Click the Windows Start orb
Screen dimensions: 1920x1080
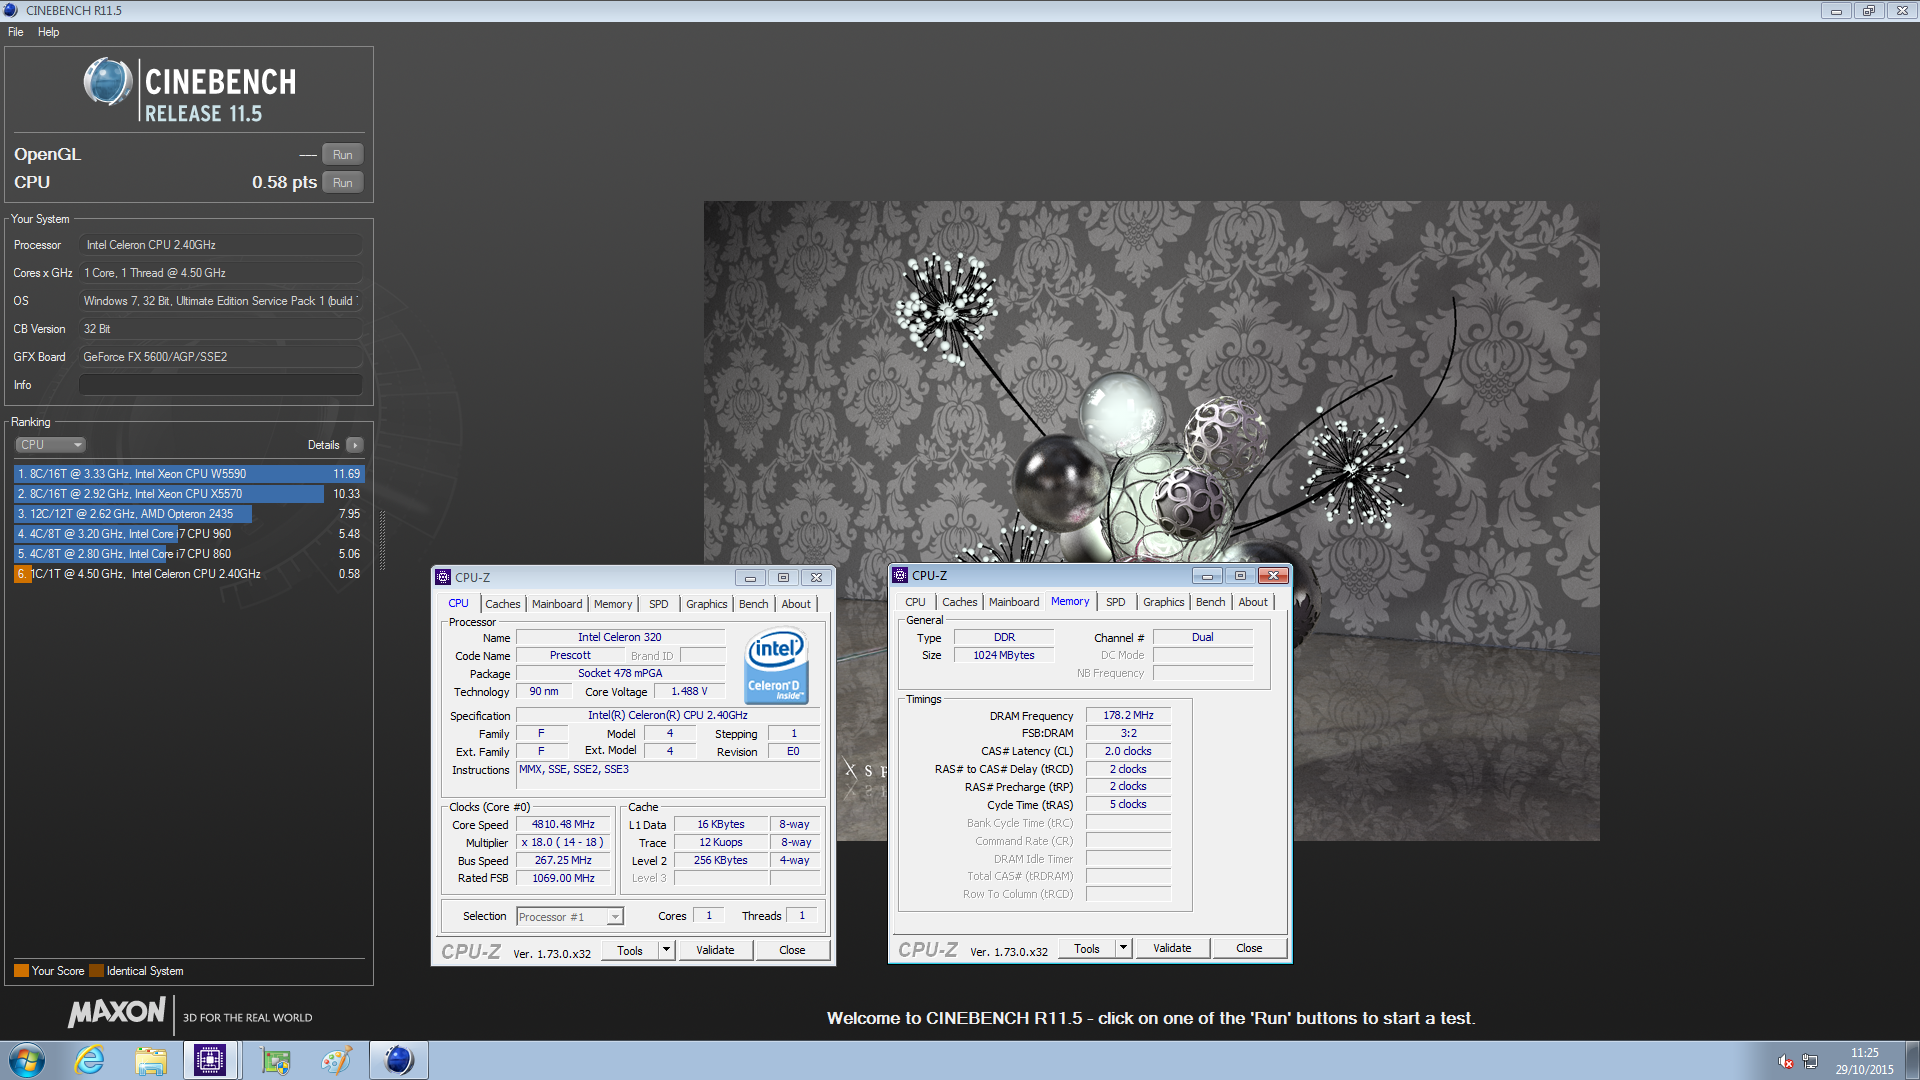click(27, 1060)
